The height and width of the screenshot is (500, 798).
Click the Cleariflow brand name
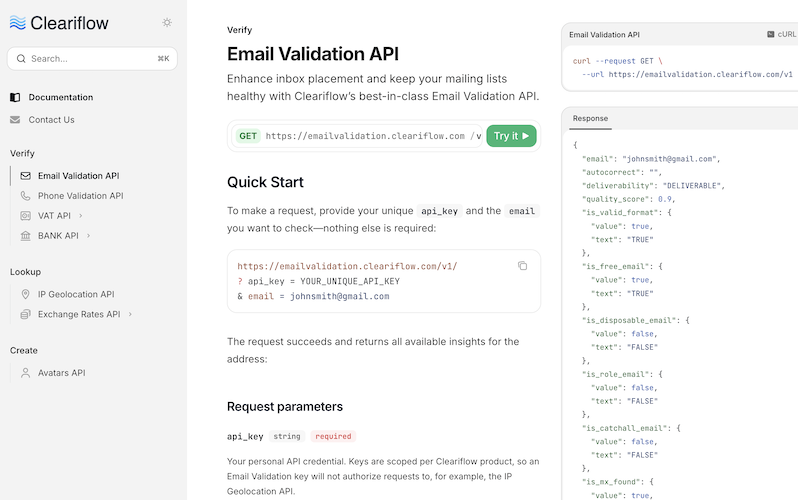(x=69, y=23)
